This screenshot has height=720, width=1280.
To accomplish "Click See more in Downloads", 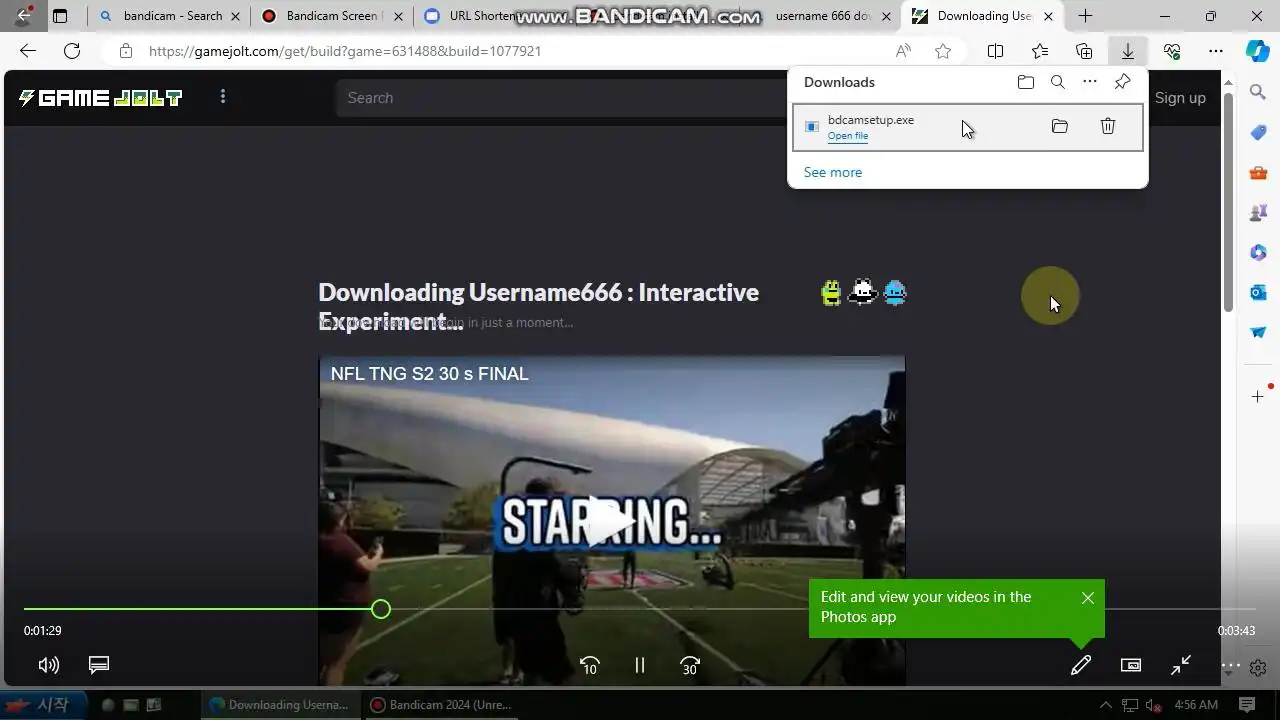I will [833, 172].
